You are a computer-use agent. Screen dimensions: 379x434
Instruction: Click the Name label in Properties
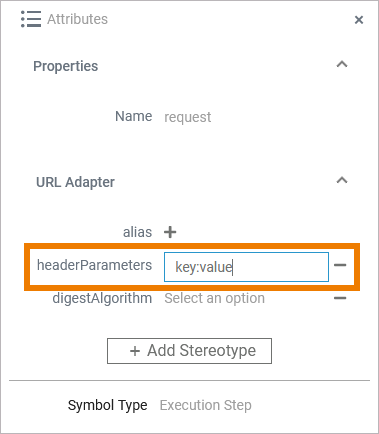[x=134, y=116]
